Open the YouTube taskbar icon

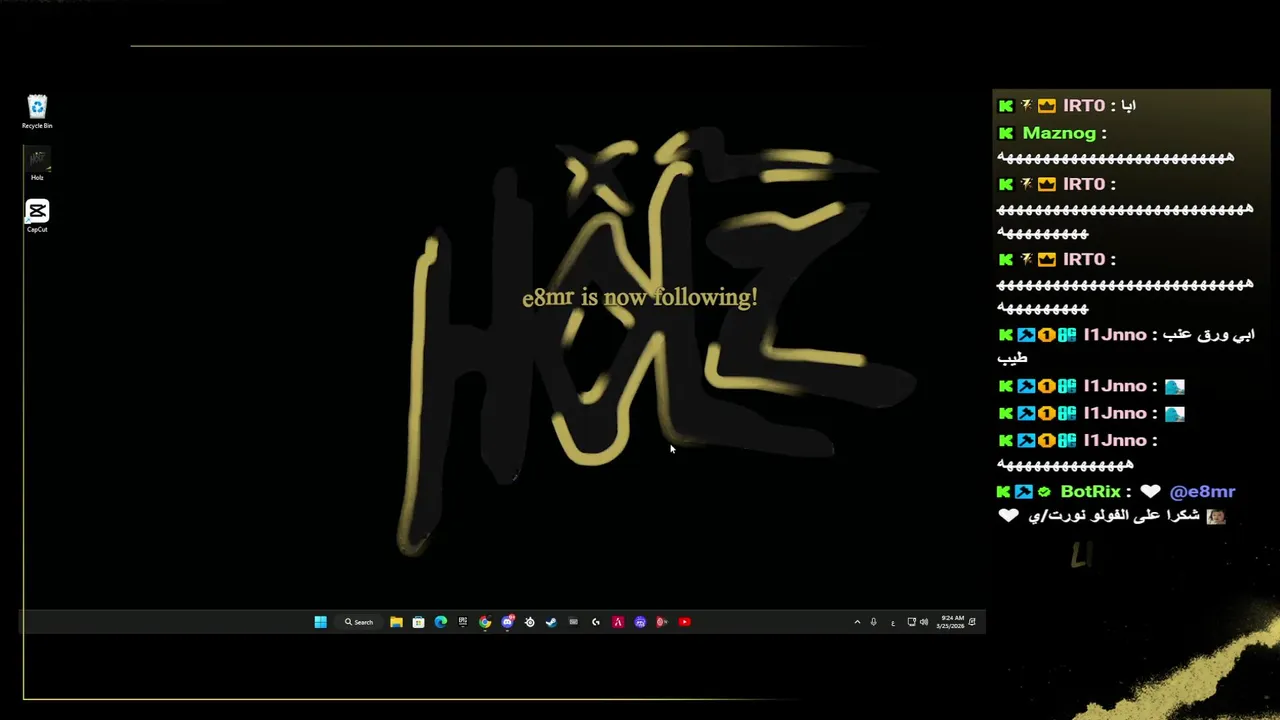pyautogui.click(x=684, y=622)
